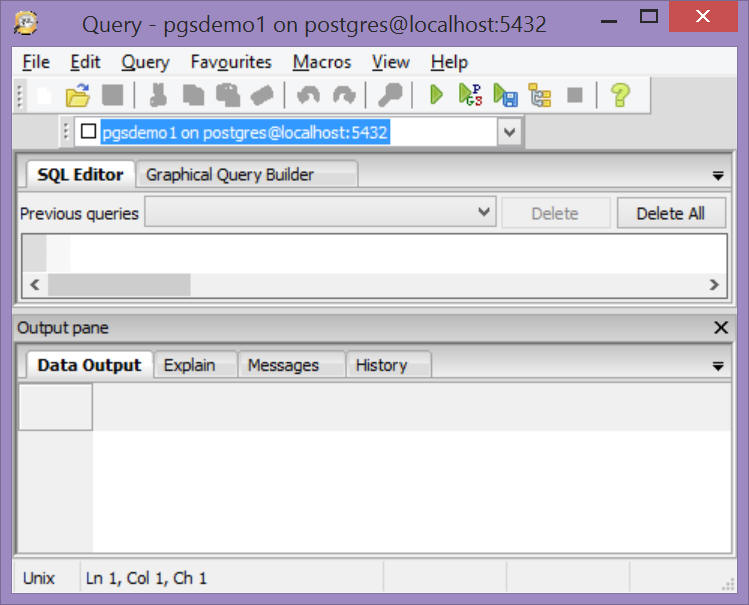Click the Find binoculars icon

(x=390, y=95)
